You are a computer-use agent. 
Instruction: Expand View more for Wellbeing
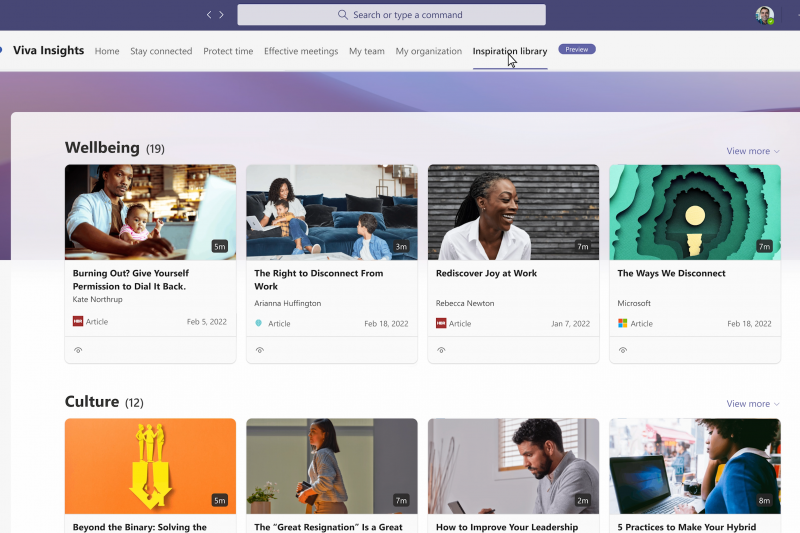tap(753, 151)
